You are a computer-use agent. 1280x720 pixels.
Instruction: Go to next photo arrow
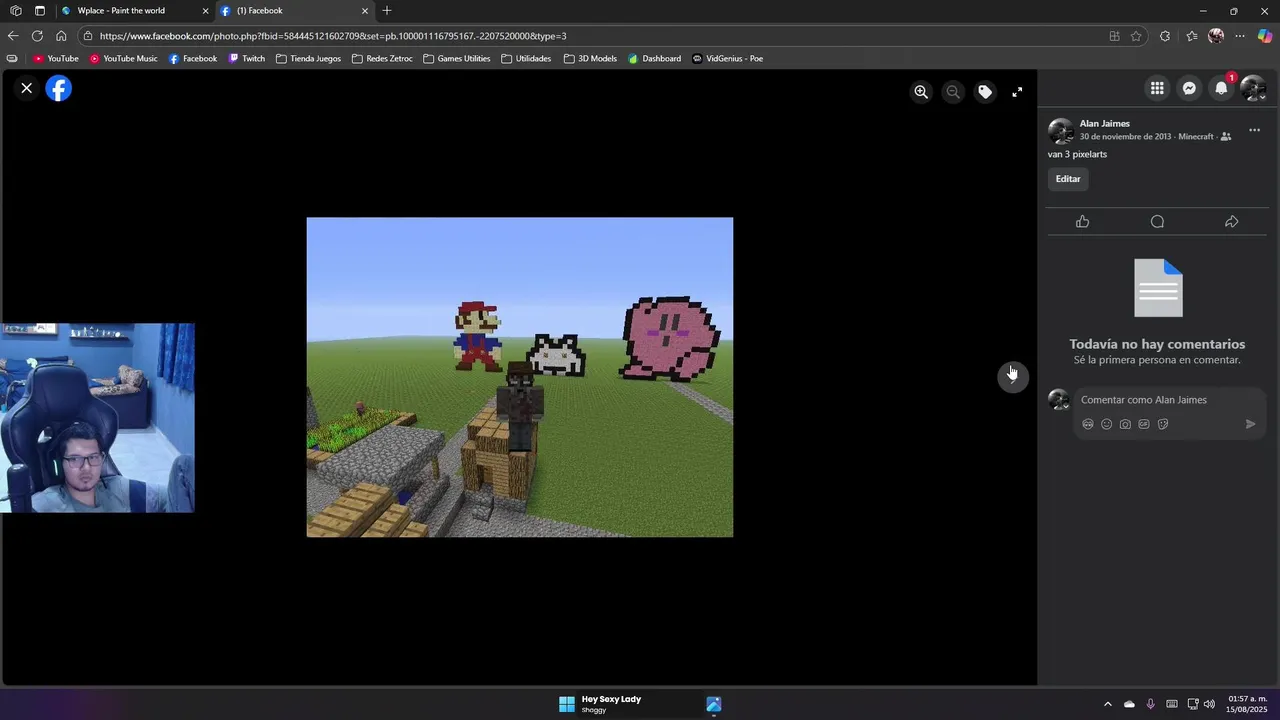point(1012,377)
